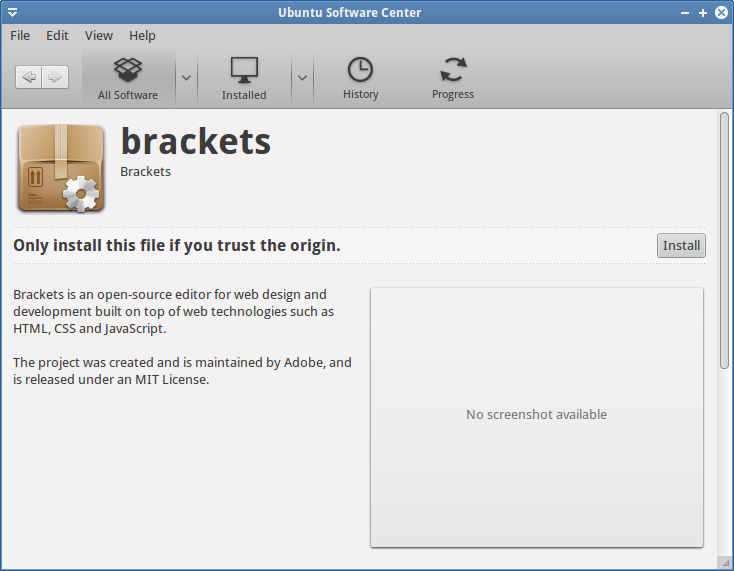The height and width of the screenshot is (571, 734).
Task: Click 'Only install this file' warning text
Action: (x=176, y=246)
